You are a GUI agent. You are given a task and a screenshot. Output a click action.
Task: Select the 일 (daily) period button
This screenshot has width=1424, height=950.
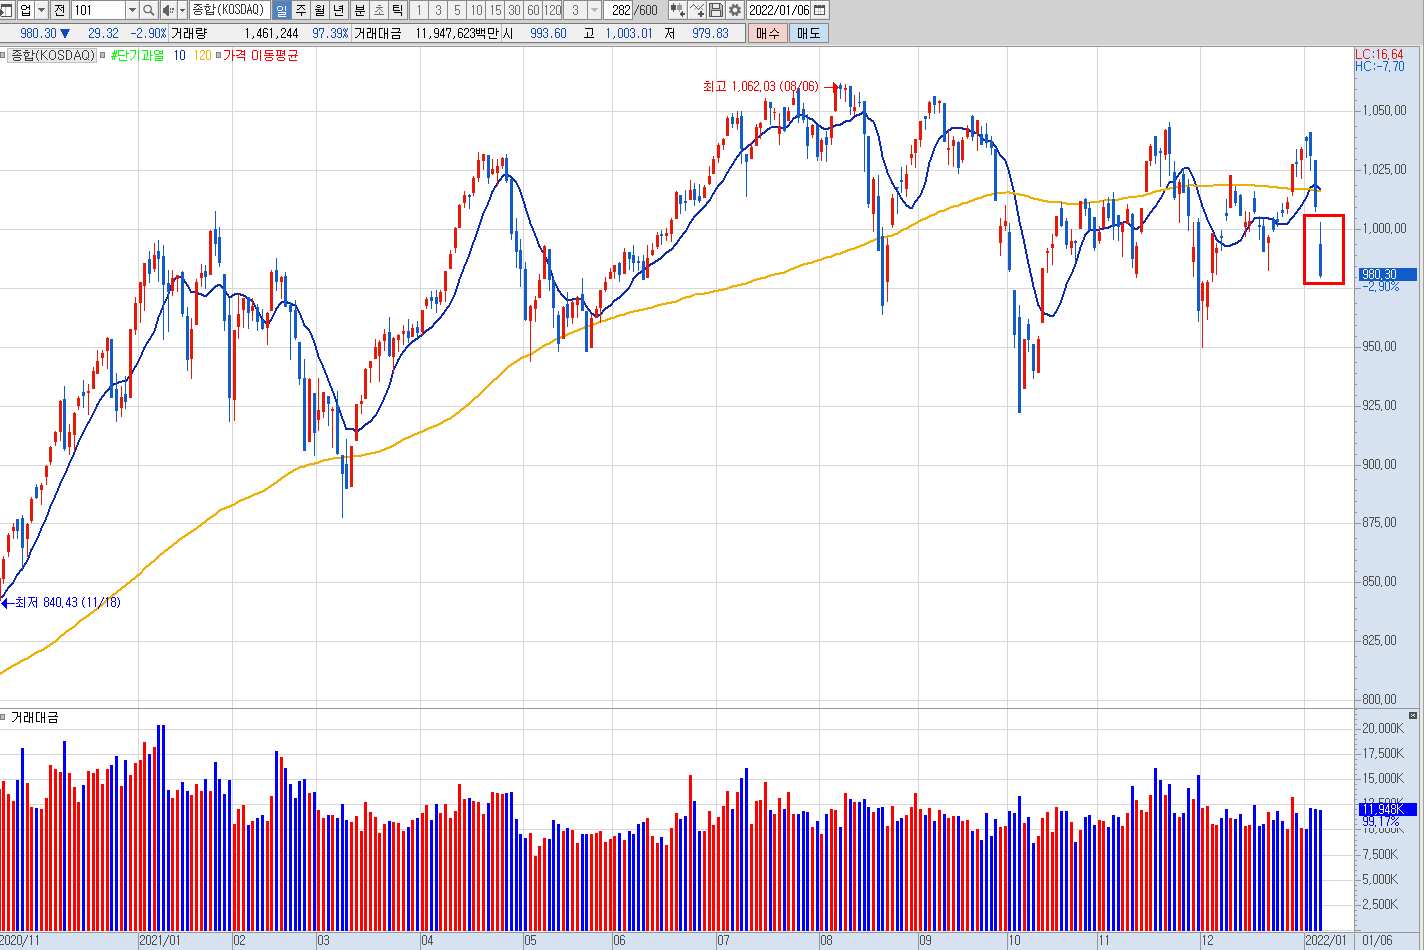(x=281, y=10)
